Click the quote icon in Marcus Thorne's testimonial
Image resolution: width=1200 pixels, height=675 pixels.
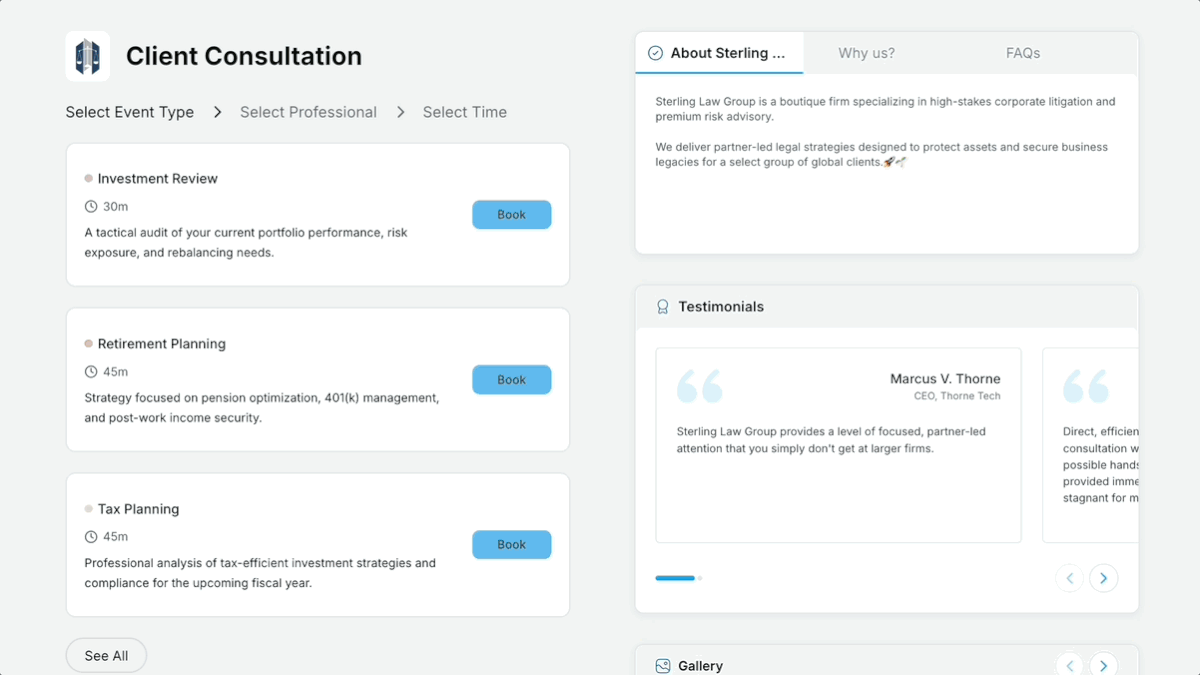[x=700, y=385]
